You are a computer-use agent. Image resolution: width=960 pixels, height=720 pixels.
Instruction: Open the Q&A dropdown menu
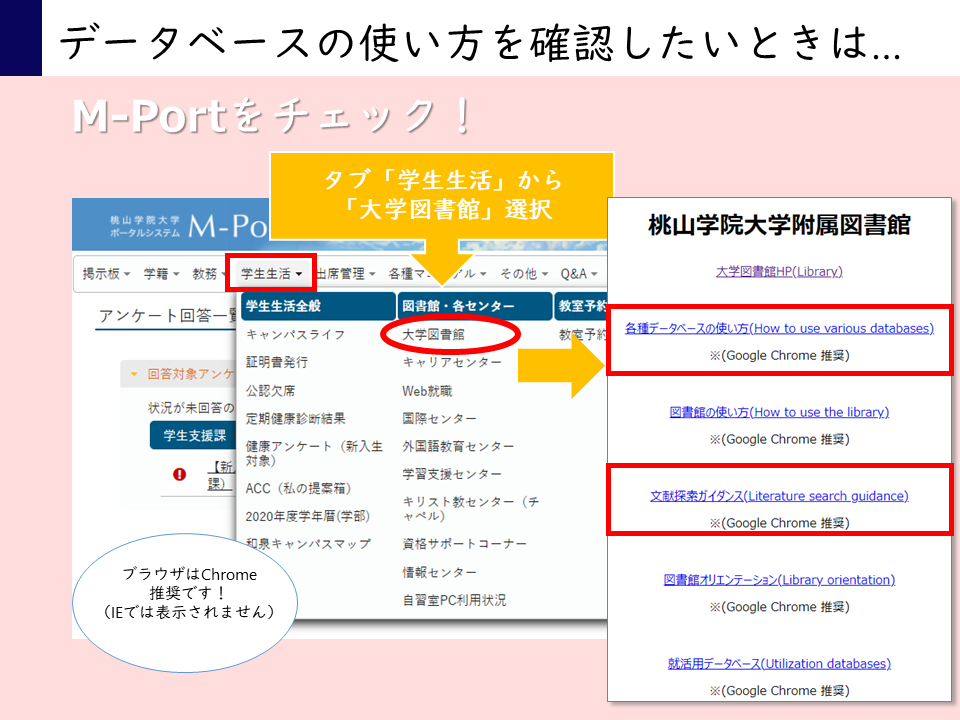point(579,274)
